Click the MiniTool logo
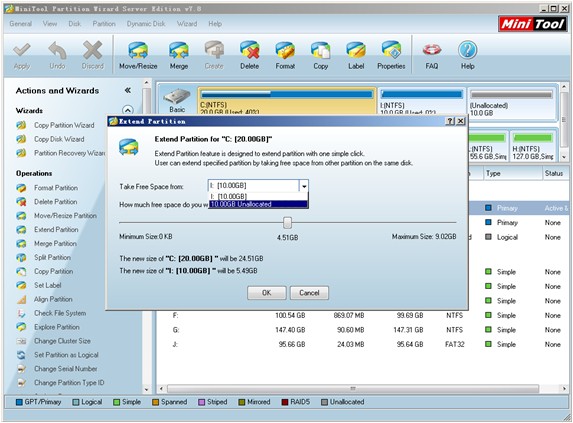Image resolution: width=573 pixels, height=423 pixels. point(532,24)
